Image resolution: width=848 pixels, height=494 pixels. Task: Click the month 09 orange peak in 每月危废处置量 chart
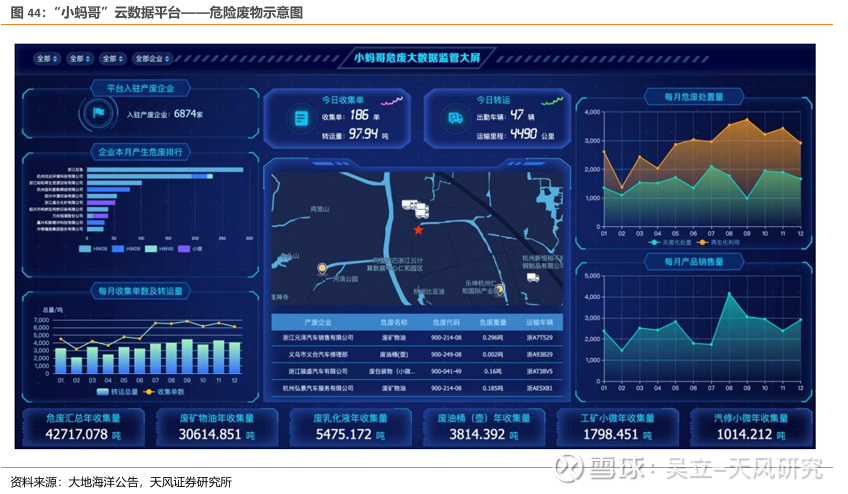coord(747,120)
